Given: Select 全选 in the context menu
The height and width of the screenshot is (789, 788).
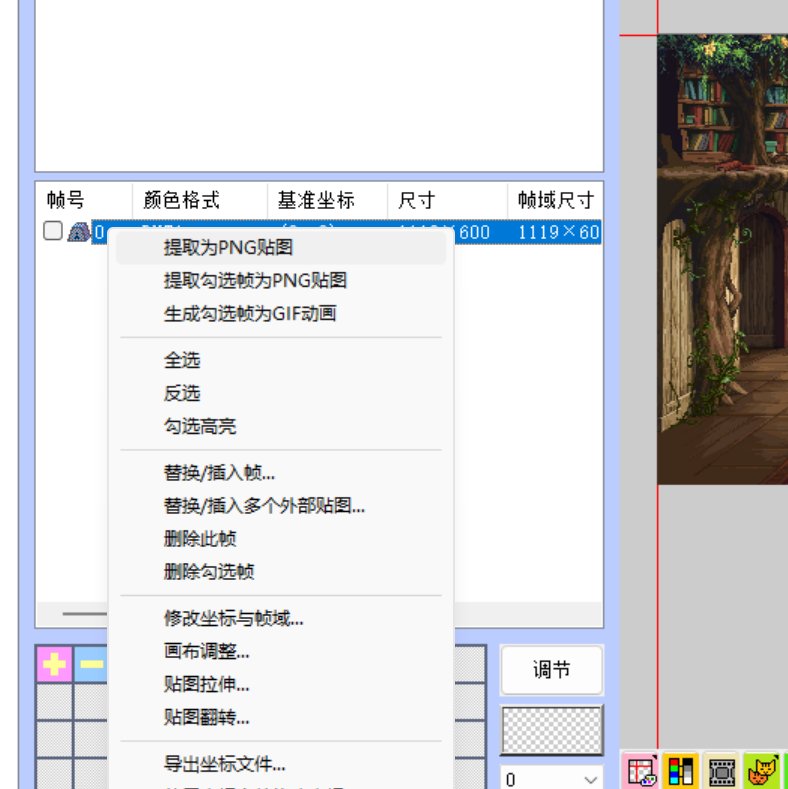Looking at the screenshot, I should pos(182,360).
